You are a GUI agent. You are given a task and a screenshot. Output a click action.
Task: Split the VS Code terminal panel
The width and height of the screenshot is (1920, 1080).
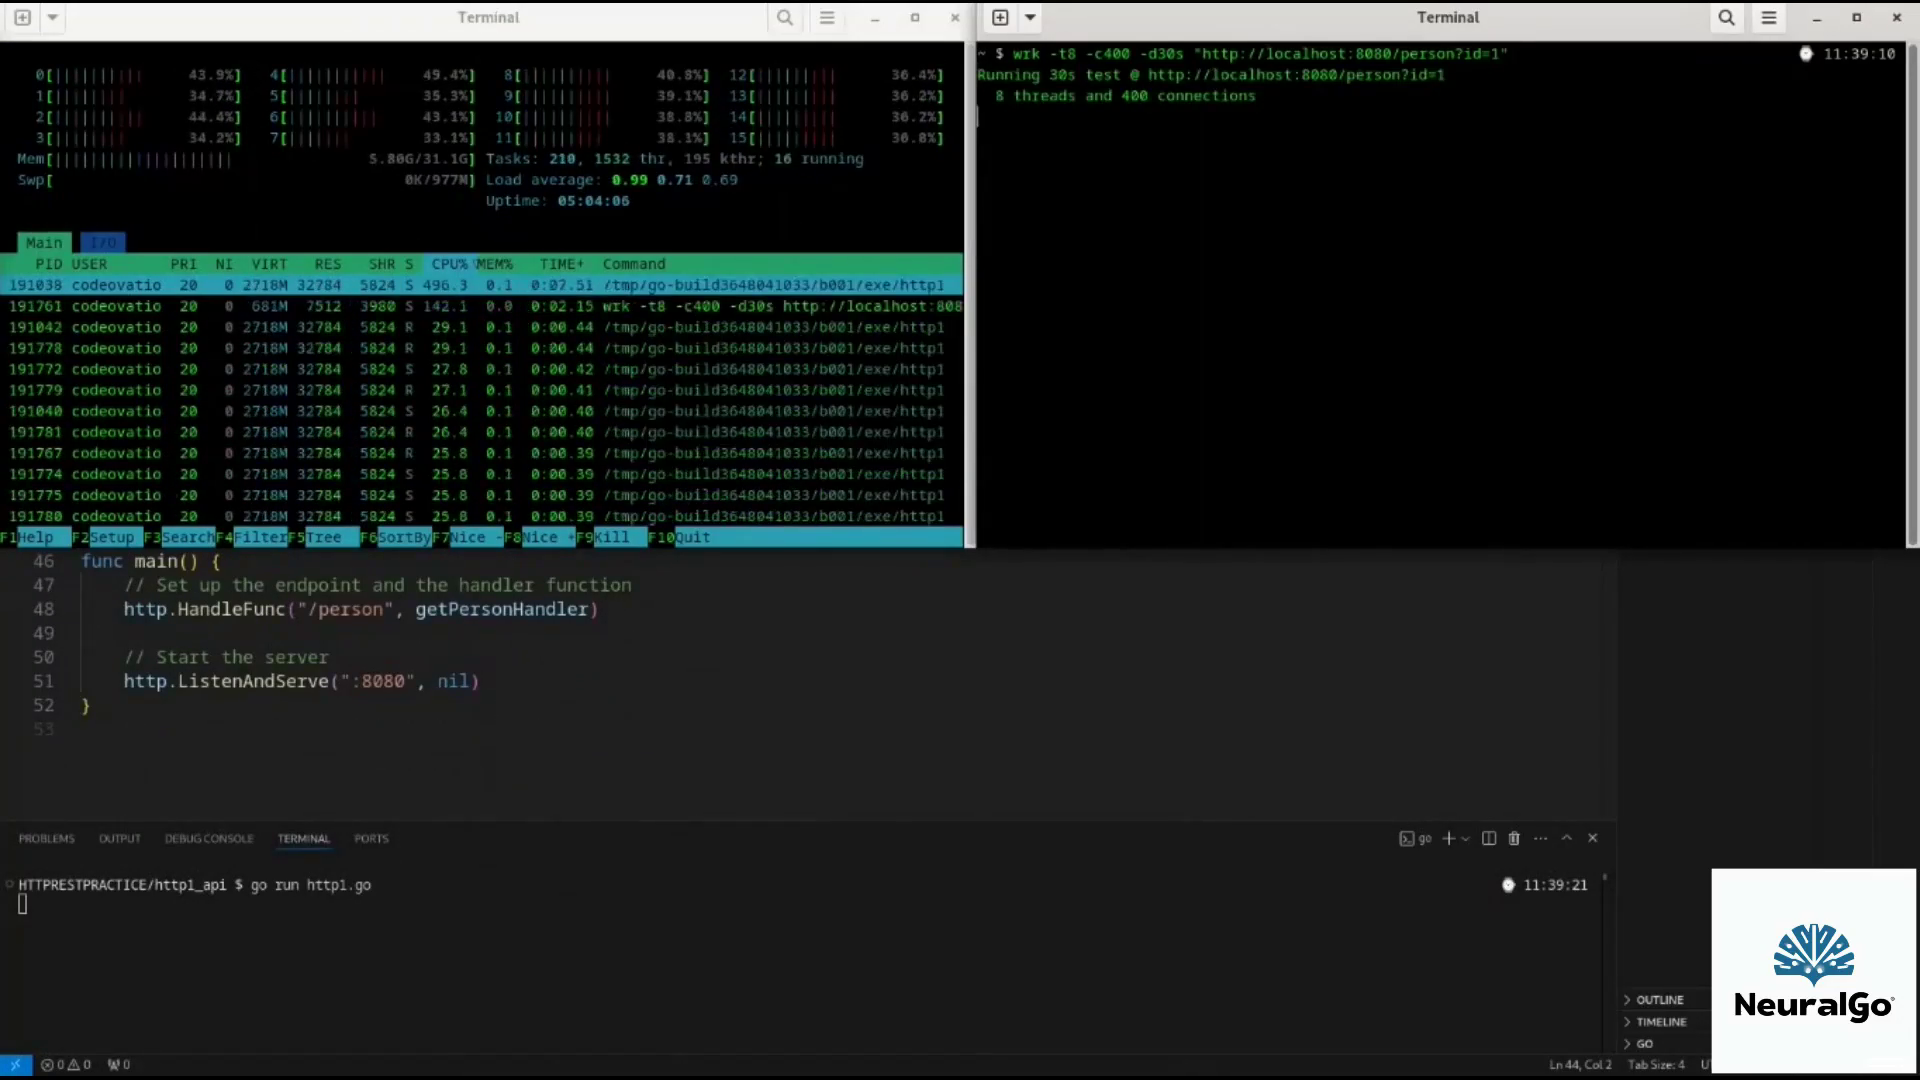(x=1489, y=838)
